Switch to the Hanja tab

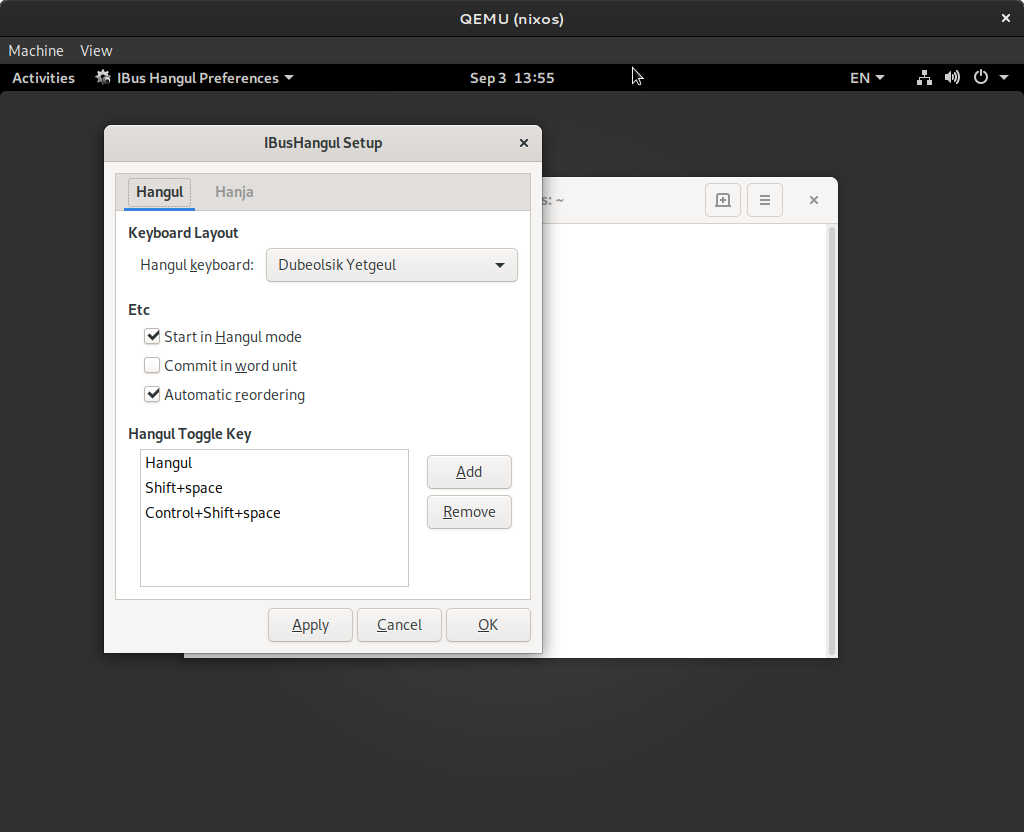[234, 192]
